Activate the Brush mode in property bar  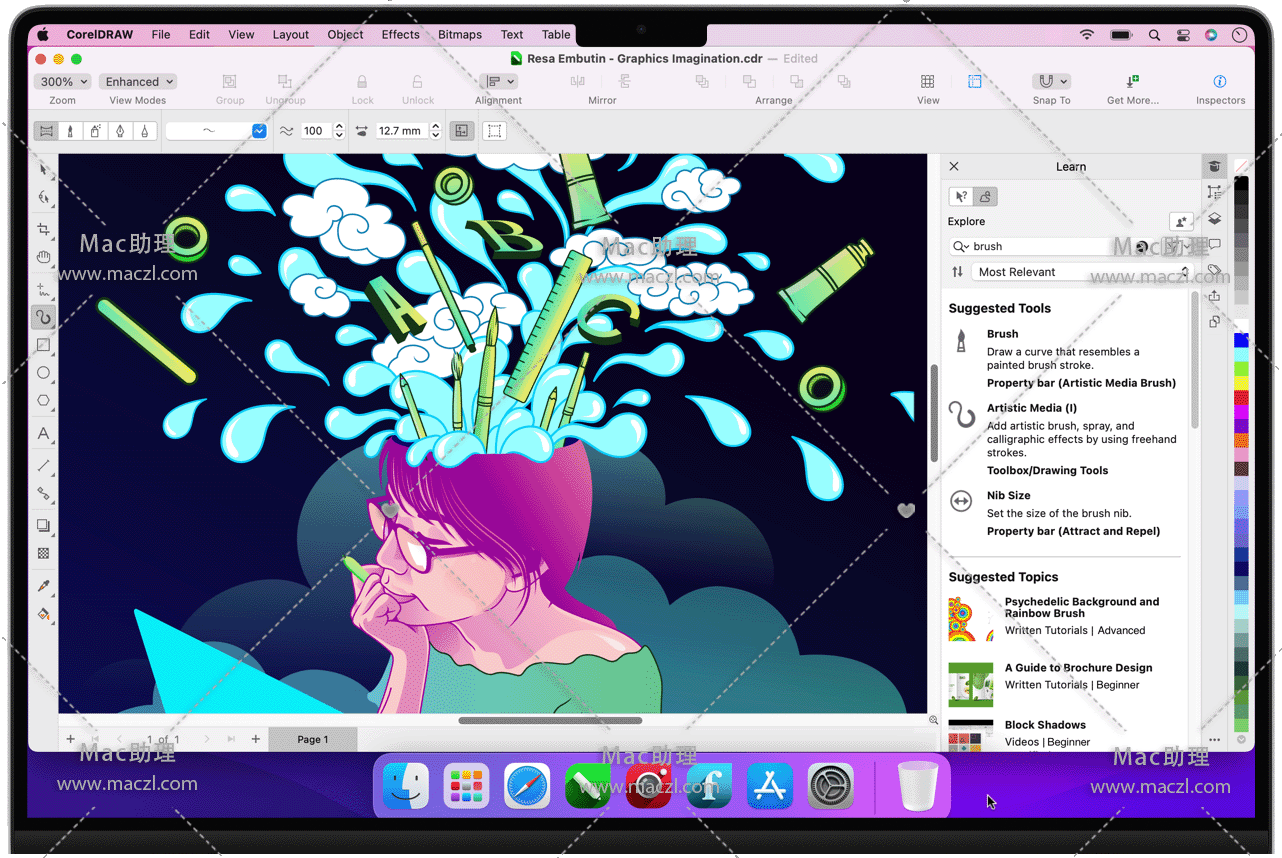tap(70, 131)
